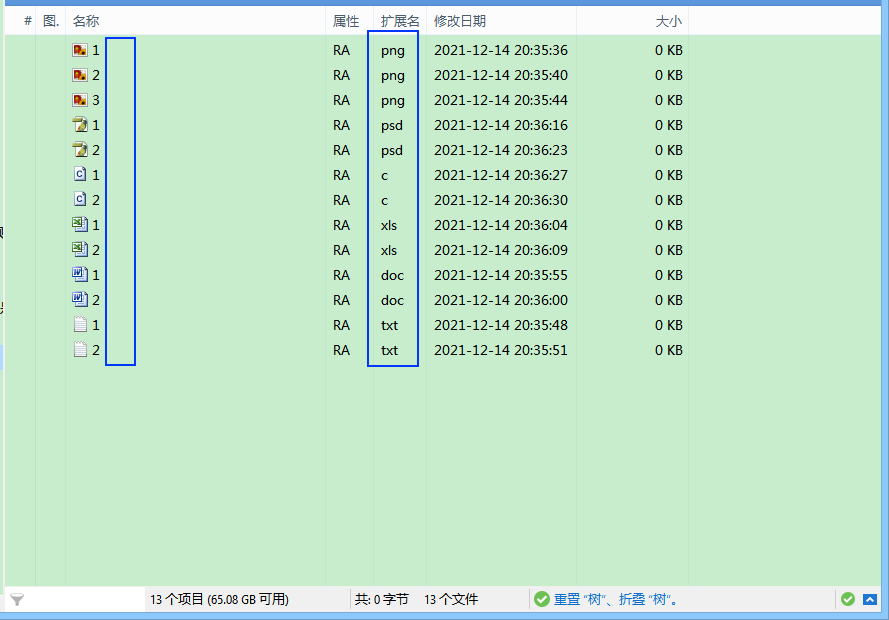Click the text file icon of file 1 txt

[x=80, y=325]
